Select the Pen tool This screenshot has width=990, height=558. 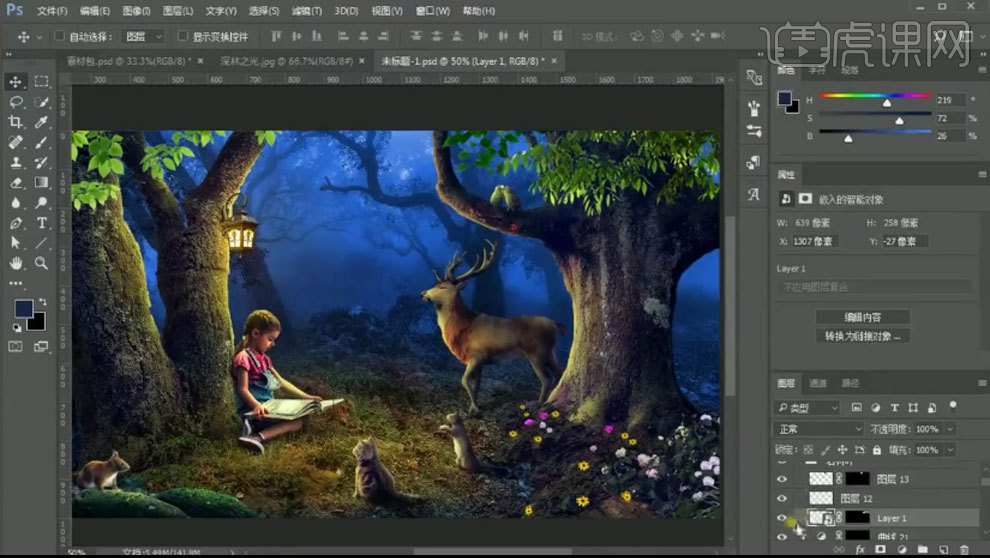coord(15,223)
